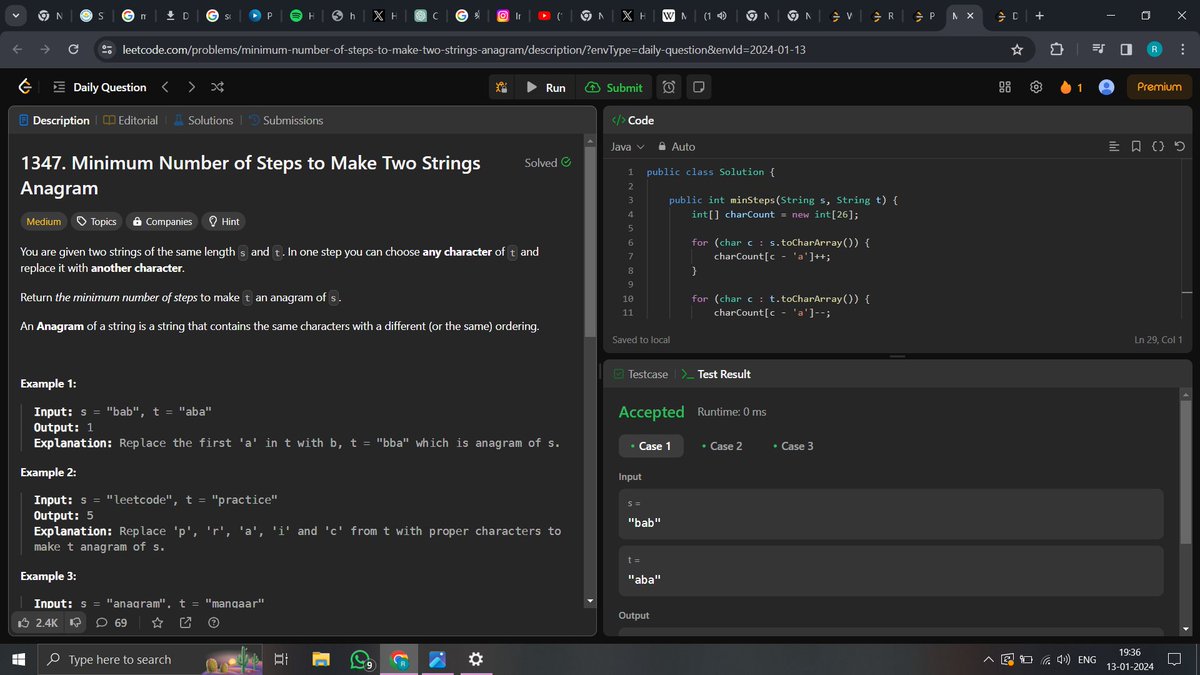The image size is (1200, 675).
Task: Click the taskbar search box
Action: (x=152, y=659)
